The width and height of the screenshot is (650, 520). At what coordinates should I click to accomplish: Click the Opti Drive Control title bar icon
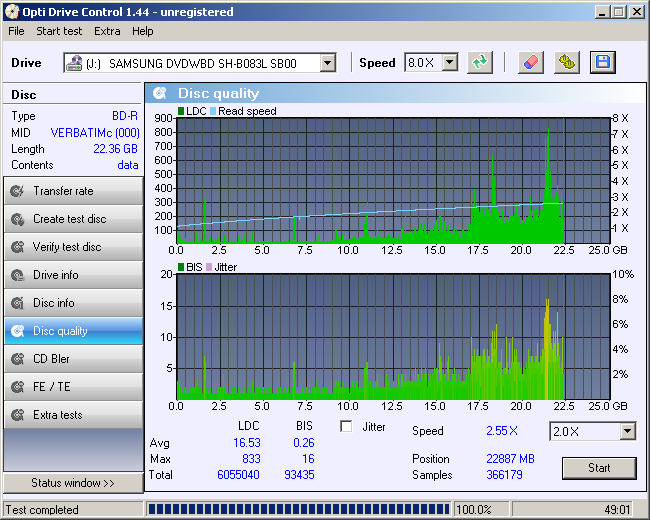12,12
